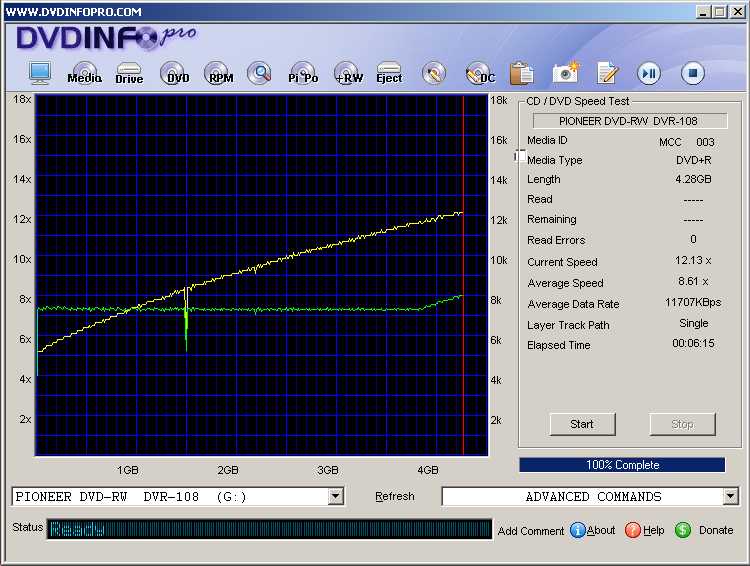Click the 100% Complete progress bar
750x566 pixels.
click(622, 465)
